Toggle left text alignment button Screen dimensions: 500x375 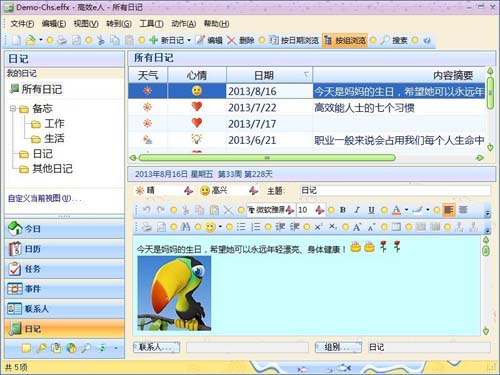pyautogui.click(x=449, y=210)
